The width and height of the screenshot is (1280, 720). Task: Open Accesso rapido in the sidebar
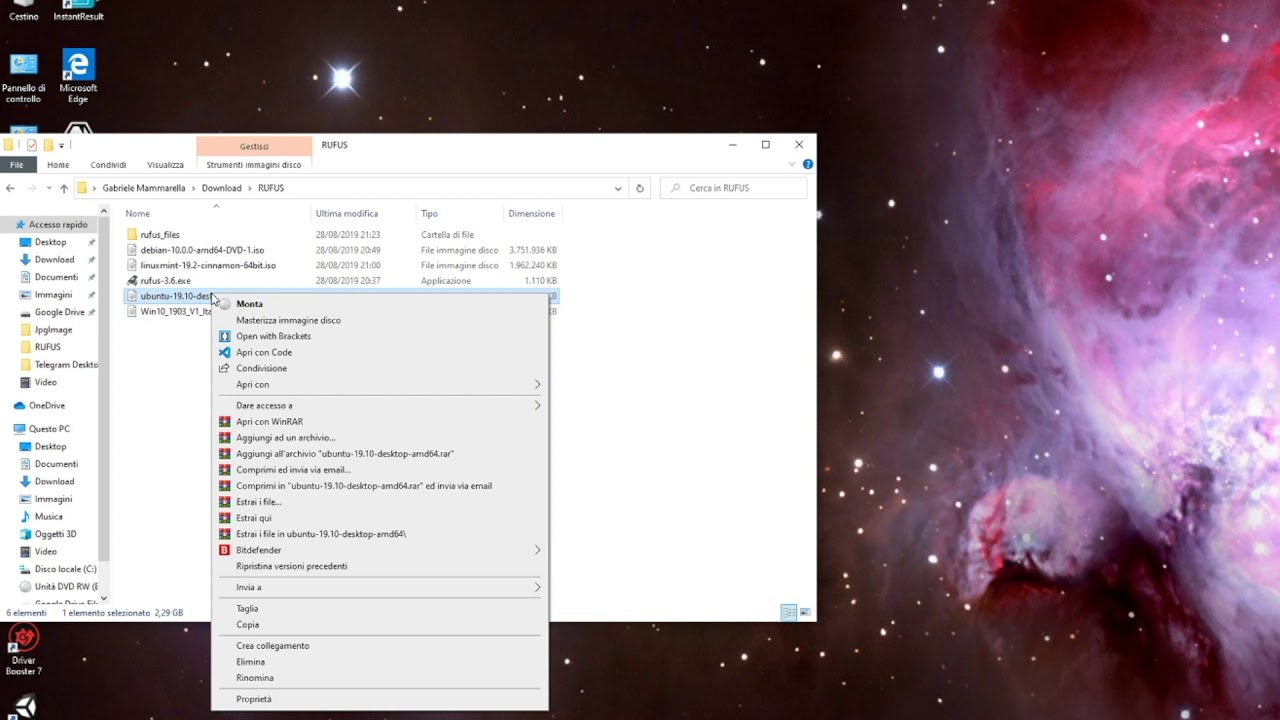[x=58, y=225]
